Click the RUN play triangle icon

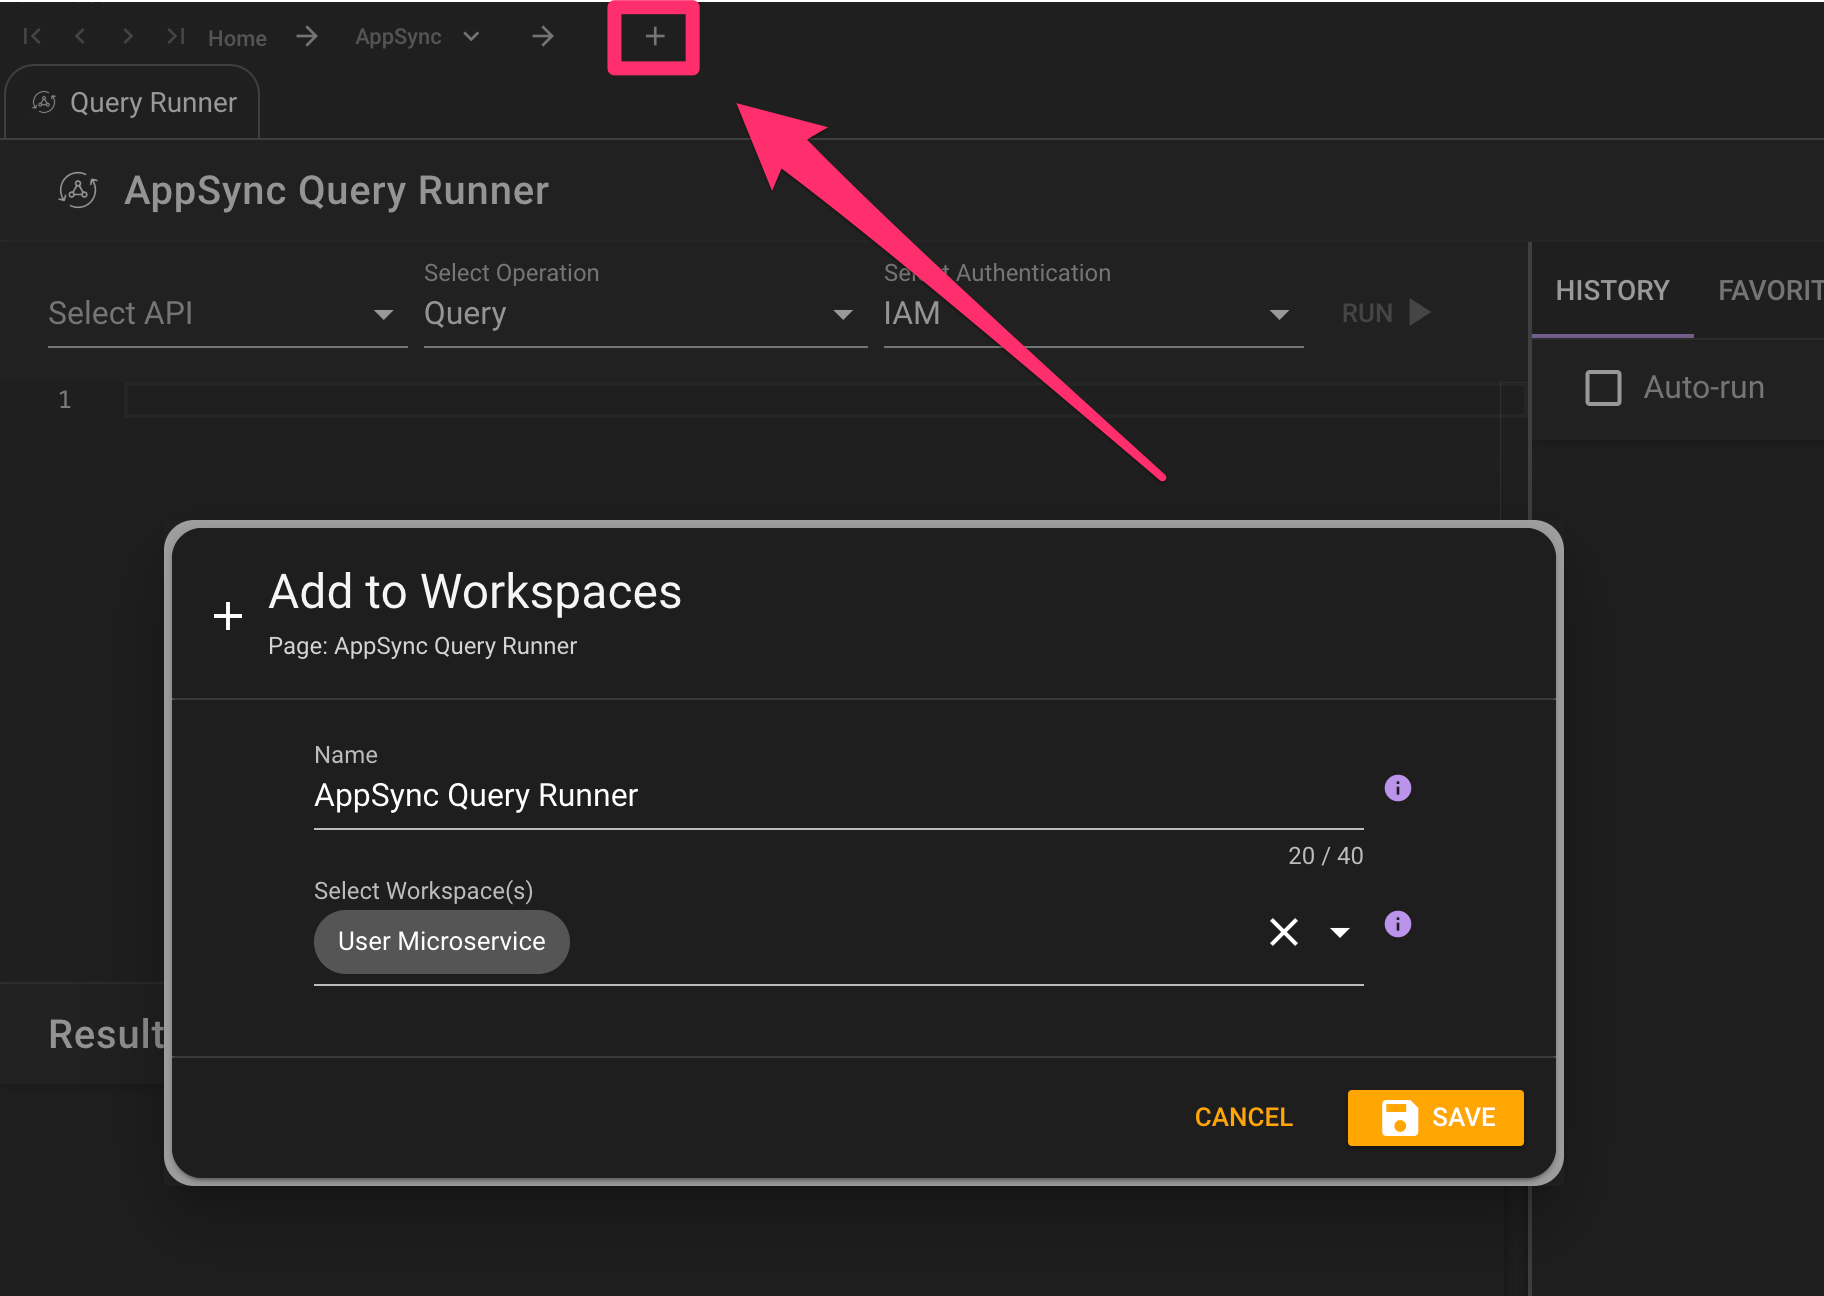tap(1419, 313)
